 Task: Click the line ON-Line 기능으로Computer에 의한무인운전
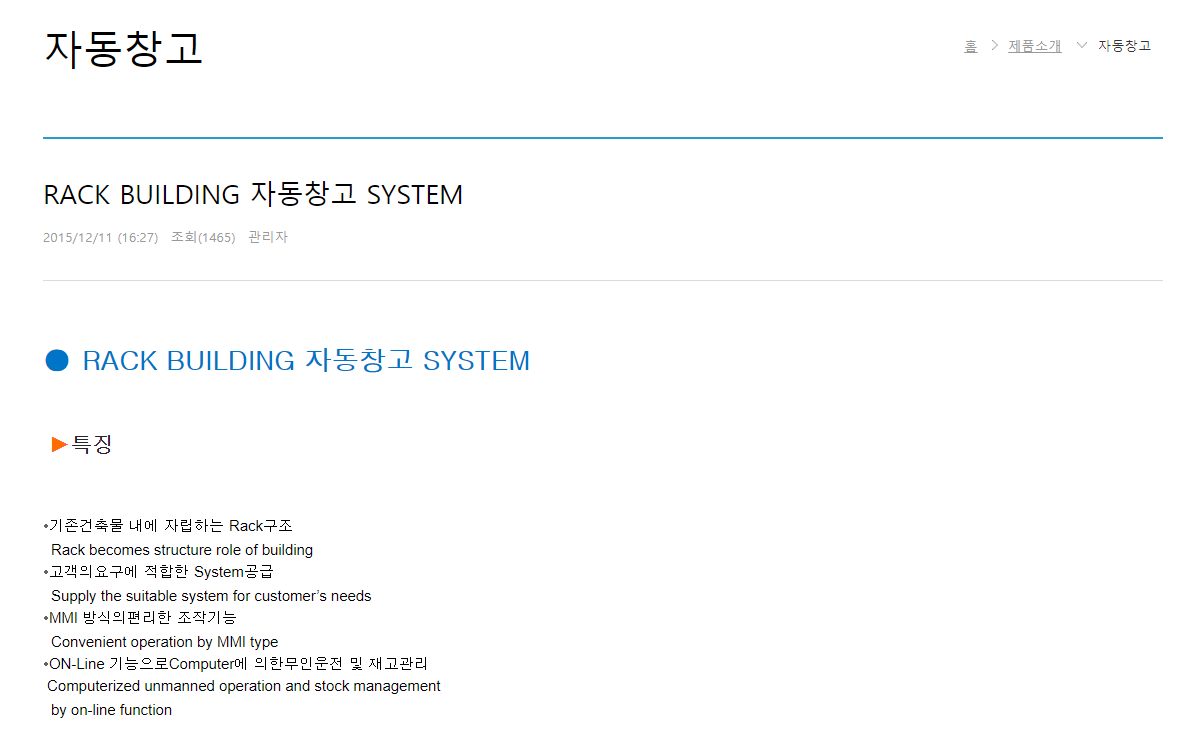(x=236, y=664)
